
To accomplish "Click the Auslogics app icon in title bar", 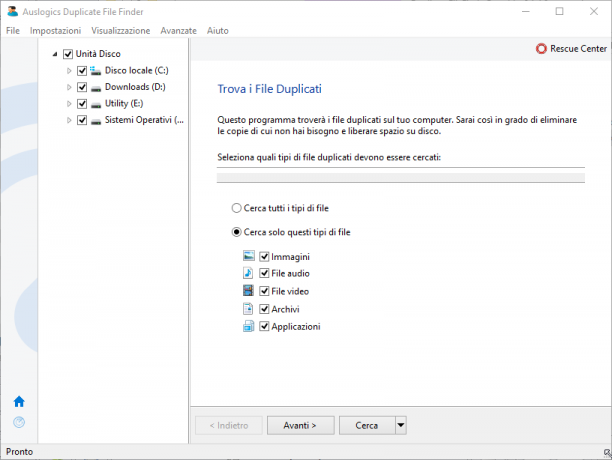I will pos(13,11).
